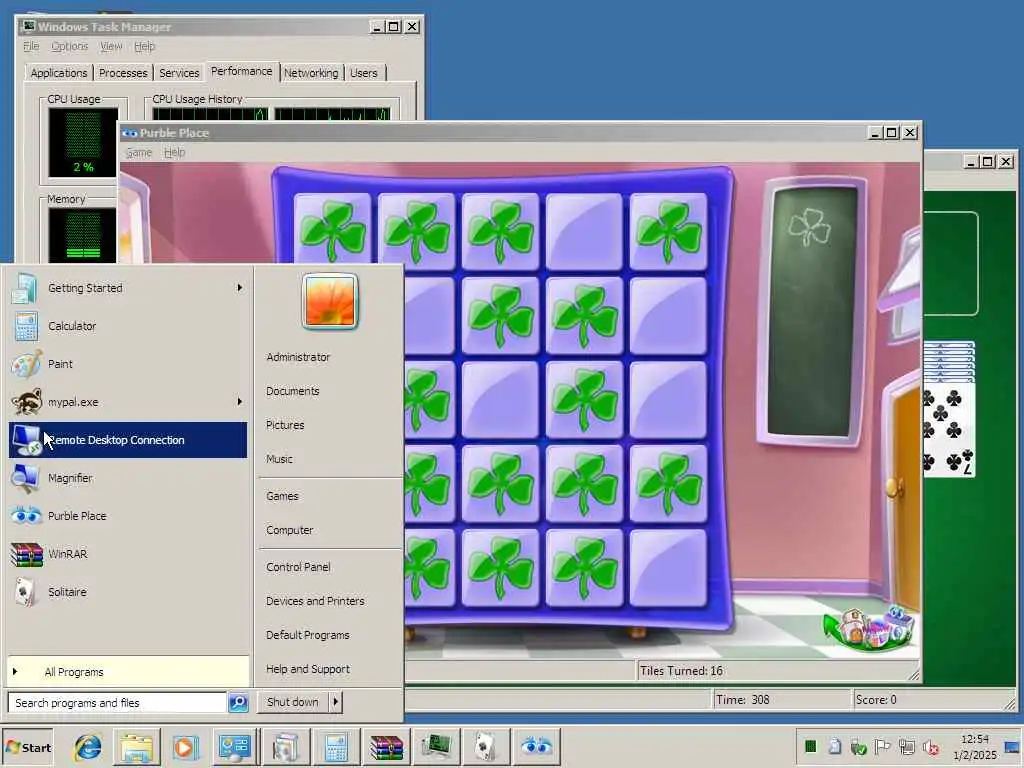Click the network tray icon
Image resolution: width=1024 pixels, height=768 pixels.
[906, 746]
